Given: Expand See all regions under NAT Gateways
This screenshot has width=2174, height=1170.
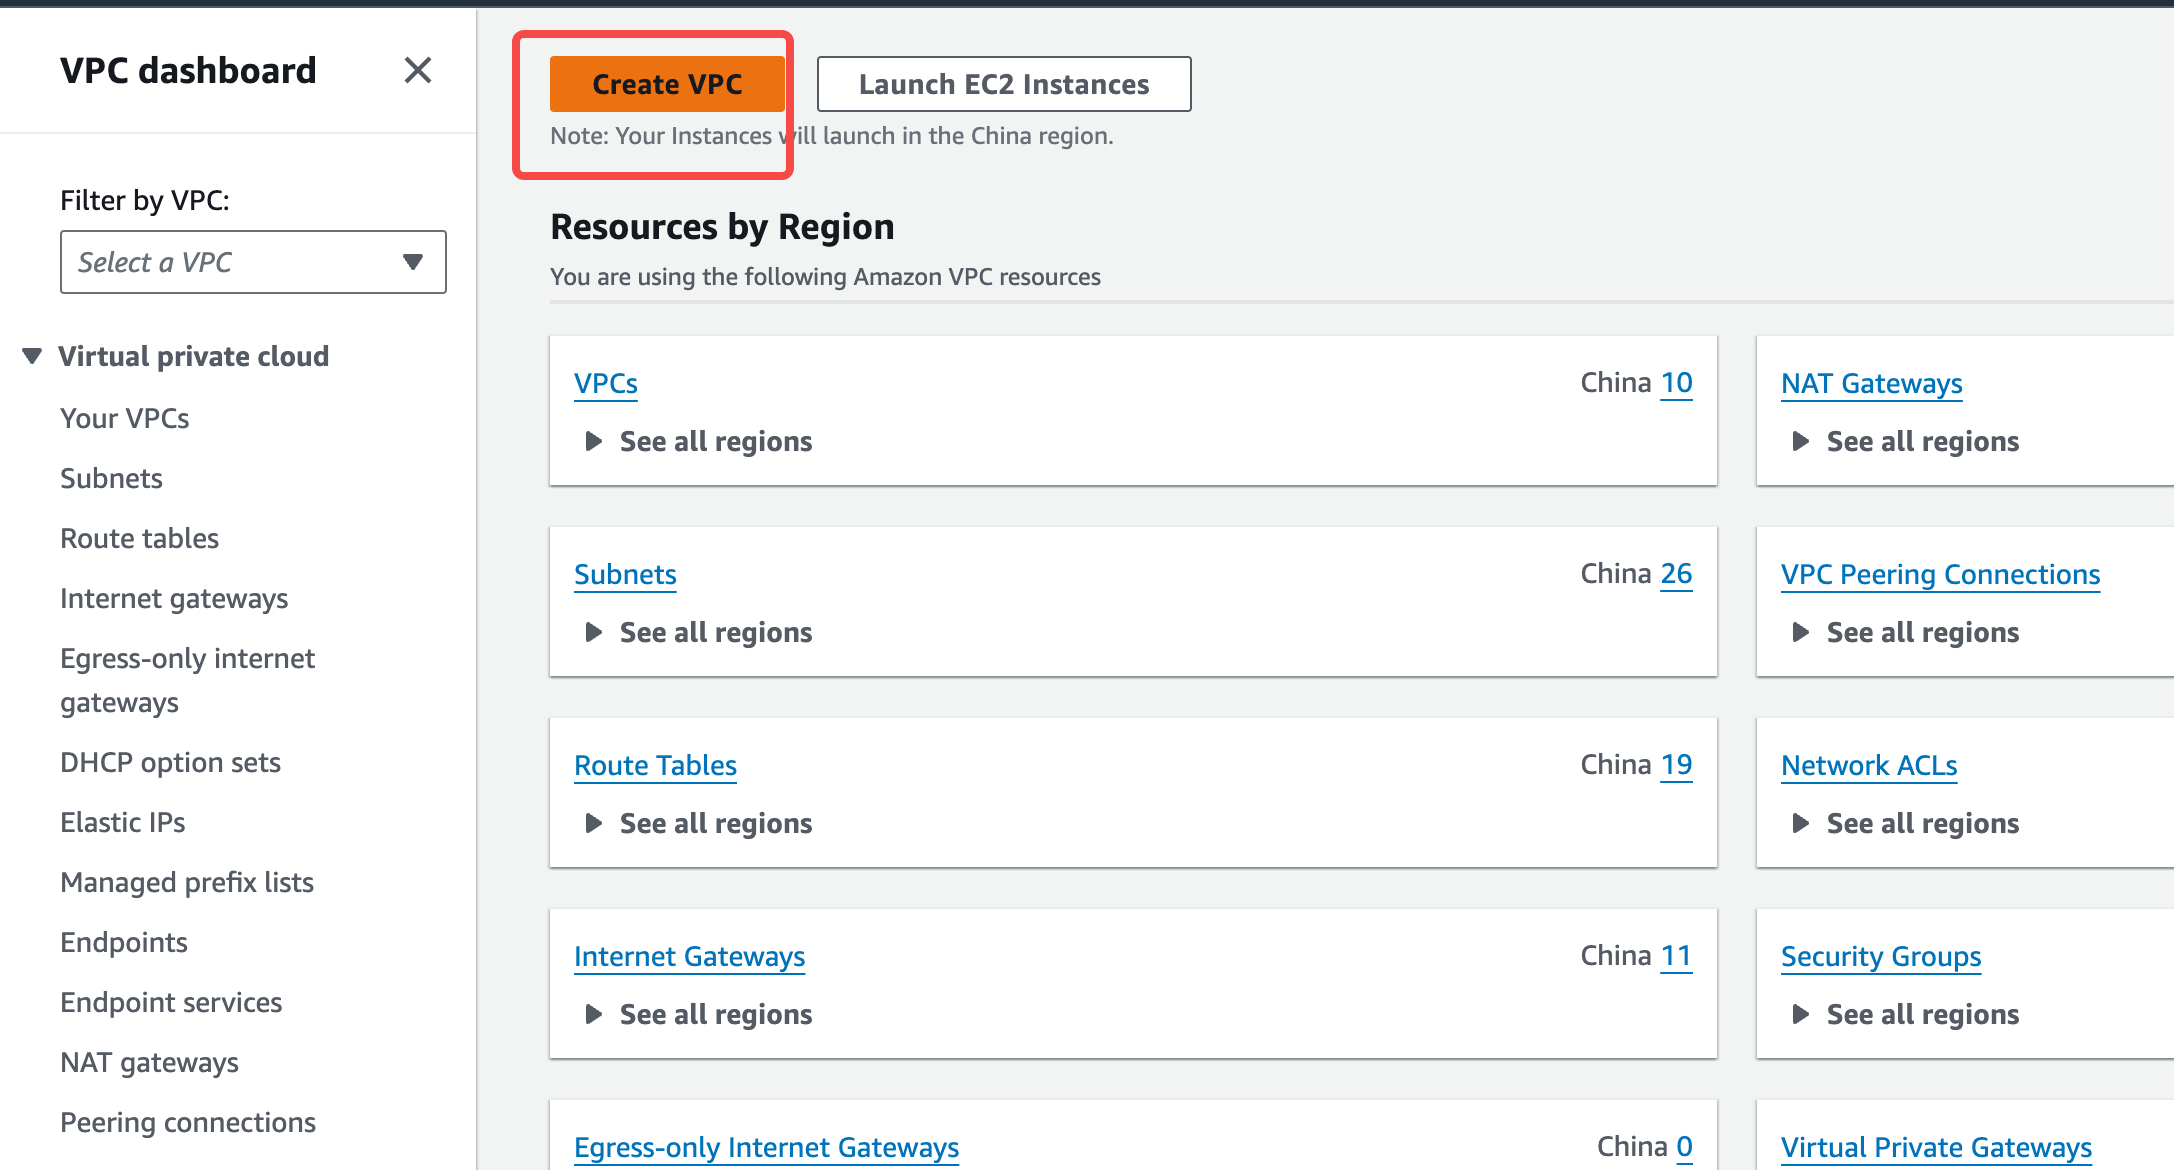Looking at the screenshot, I should pos(1906,441).
